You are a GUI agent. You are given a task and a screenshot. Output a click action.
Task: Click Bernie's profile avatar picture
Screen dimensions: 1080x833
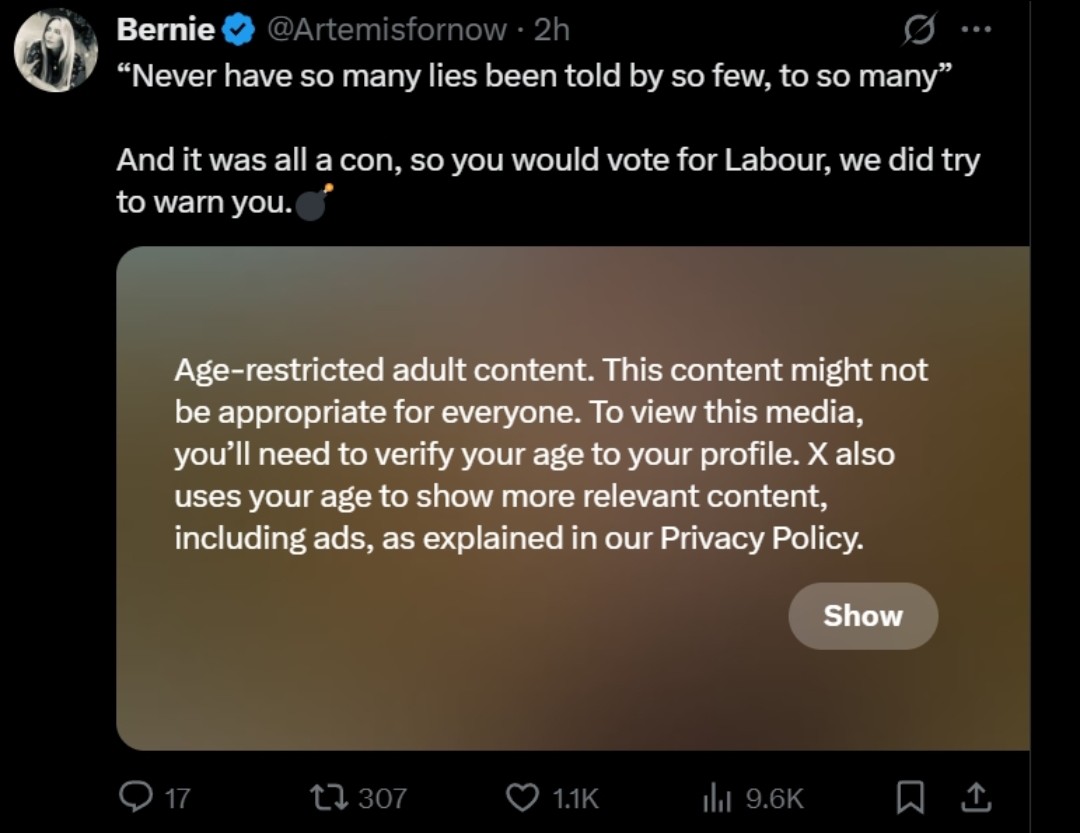pyautogui.click(x=56, y=50)
